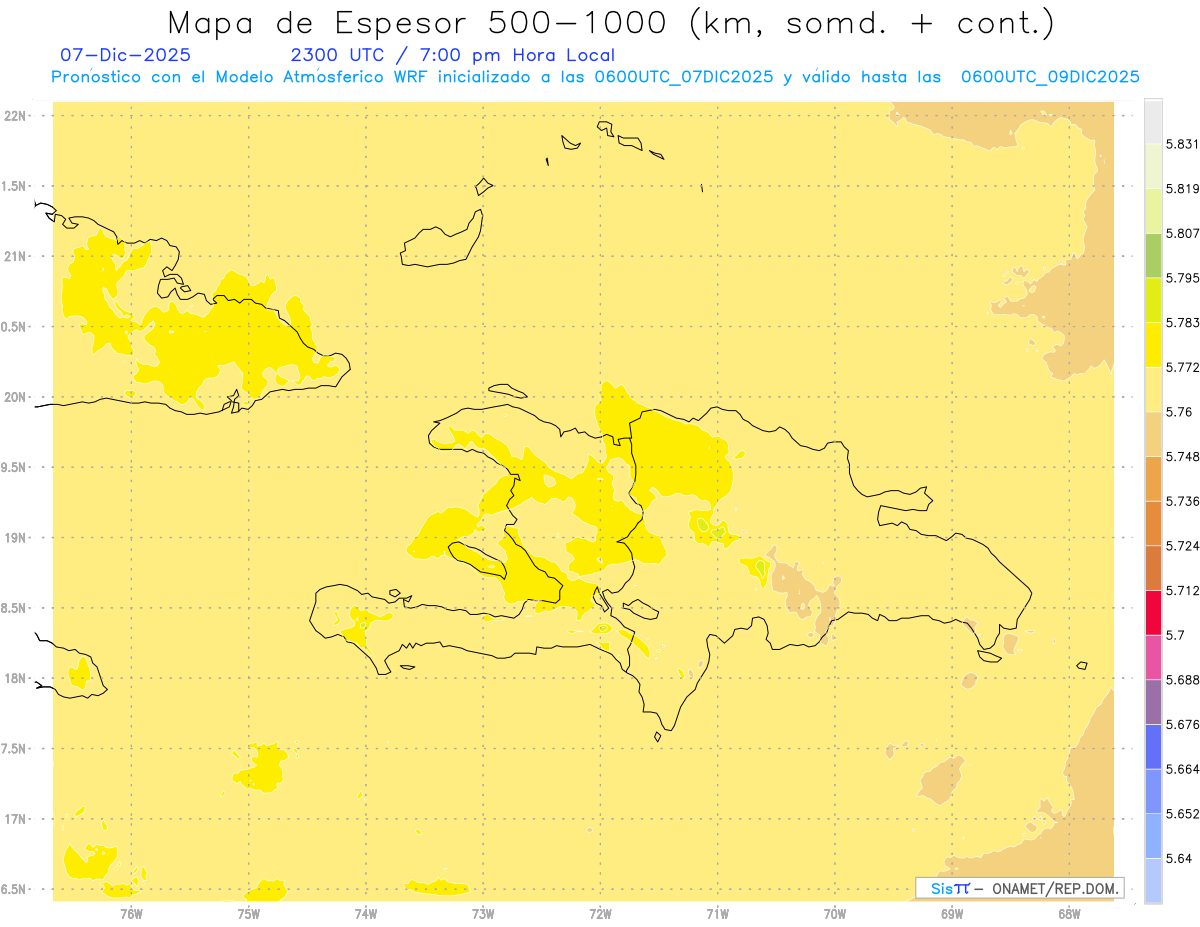1200x927 pixels.
Task: Click the 18N latitude label
Action: 15,678
